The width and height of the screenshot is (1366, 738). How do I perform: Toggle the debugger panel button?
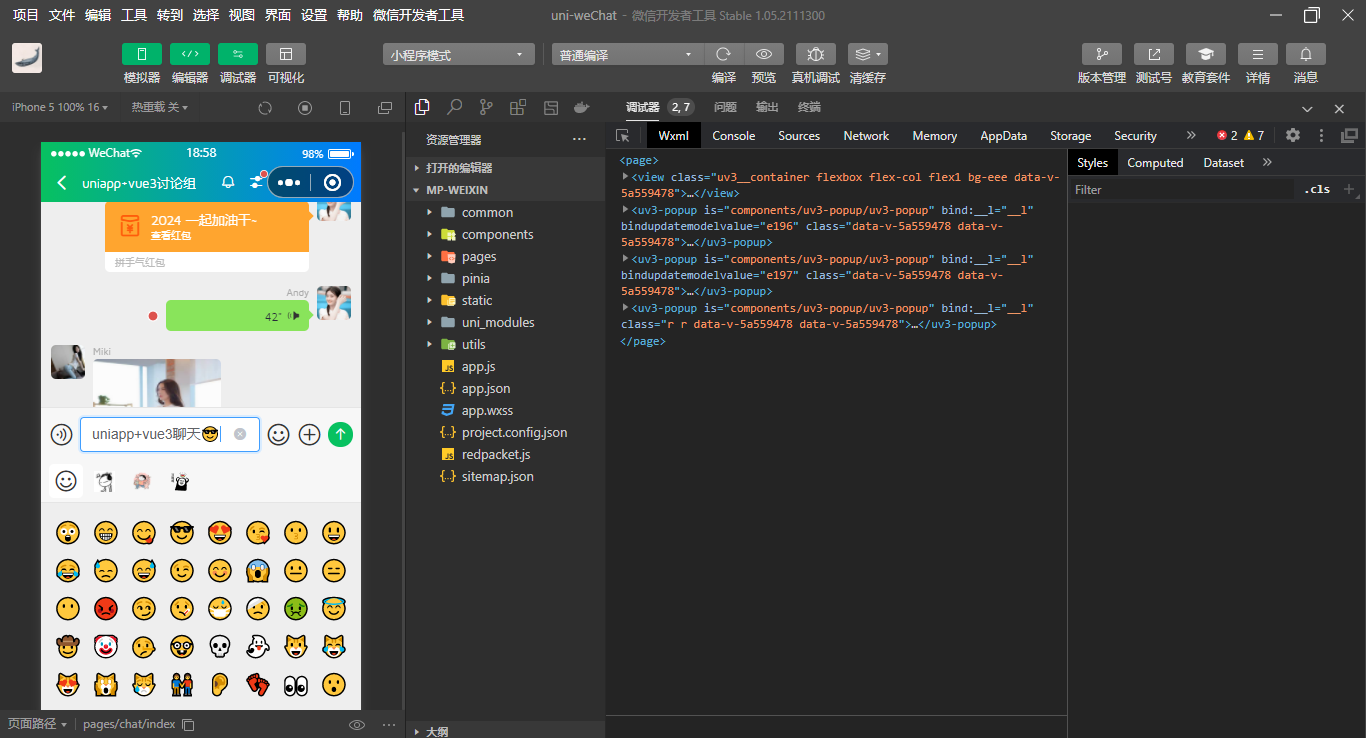[x=237, y=54]
